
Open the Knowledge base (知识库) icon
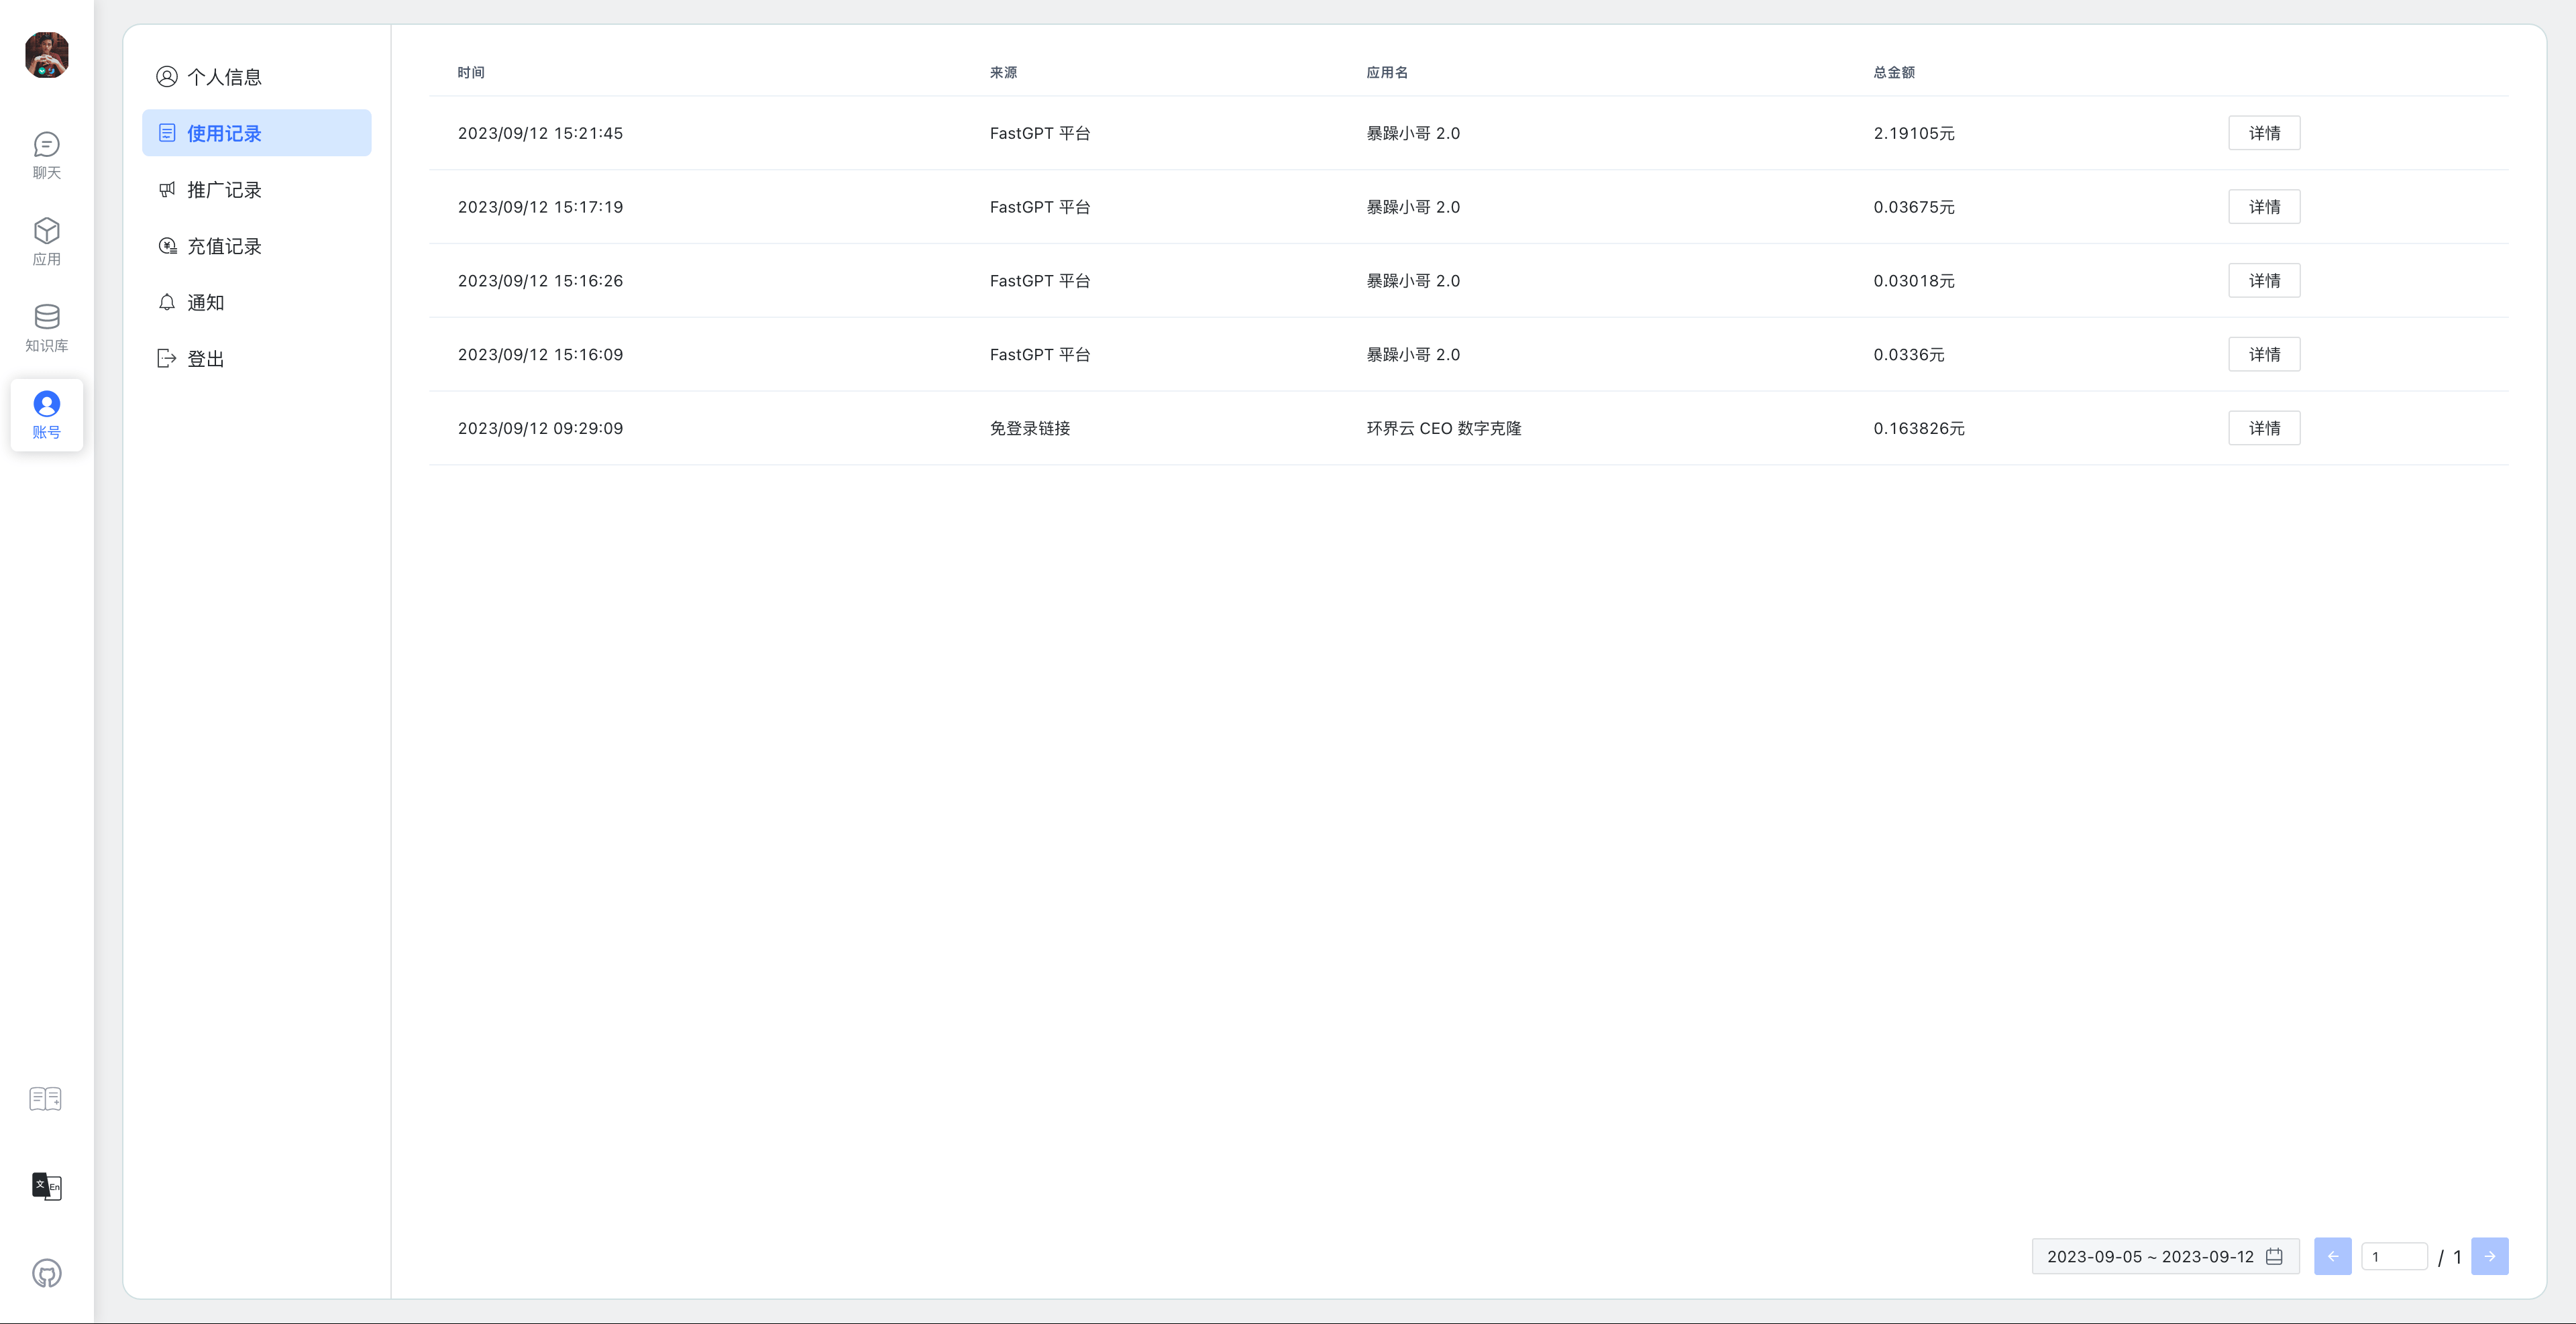(x=46, y=328)
